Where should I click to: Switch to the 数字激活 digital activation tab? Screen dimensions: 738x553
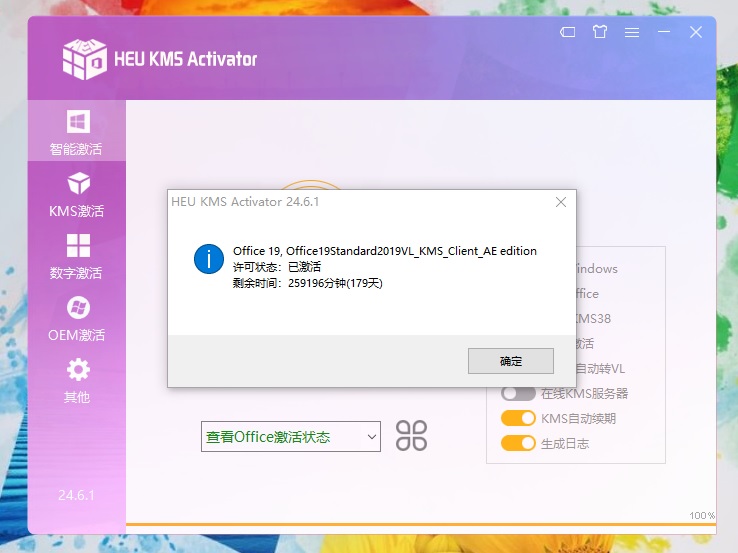pyautogui.click(x=77, y=256)
